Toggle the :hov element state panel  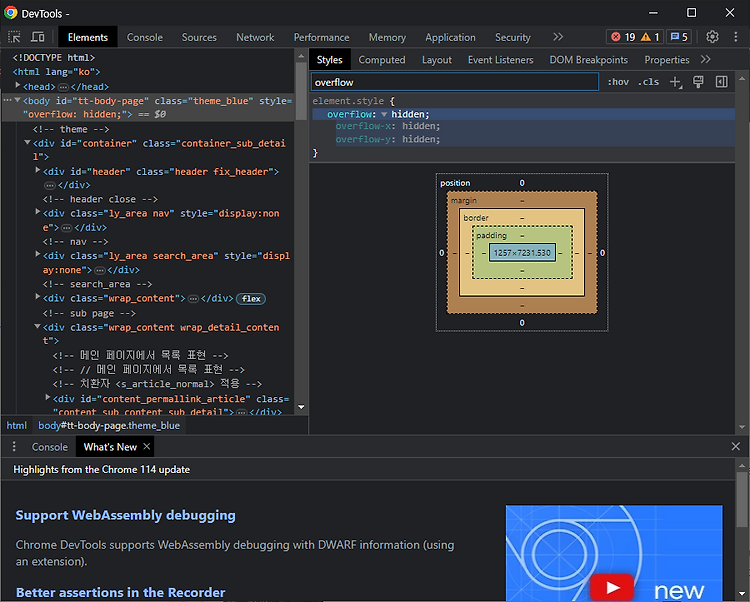tap(617, 82)
